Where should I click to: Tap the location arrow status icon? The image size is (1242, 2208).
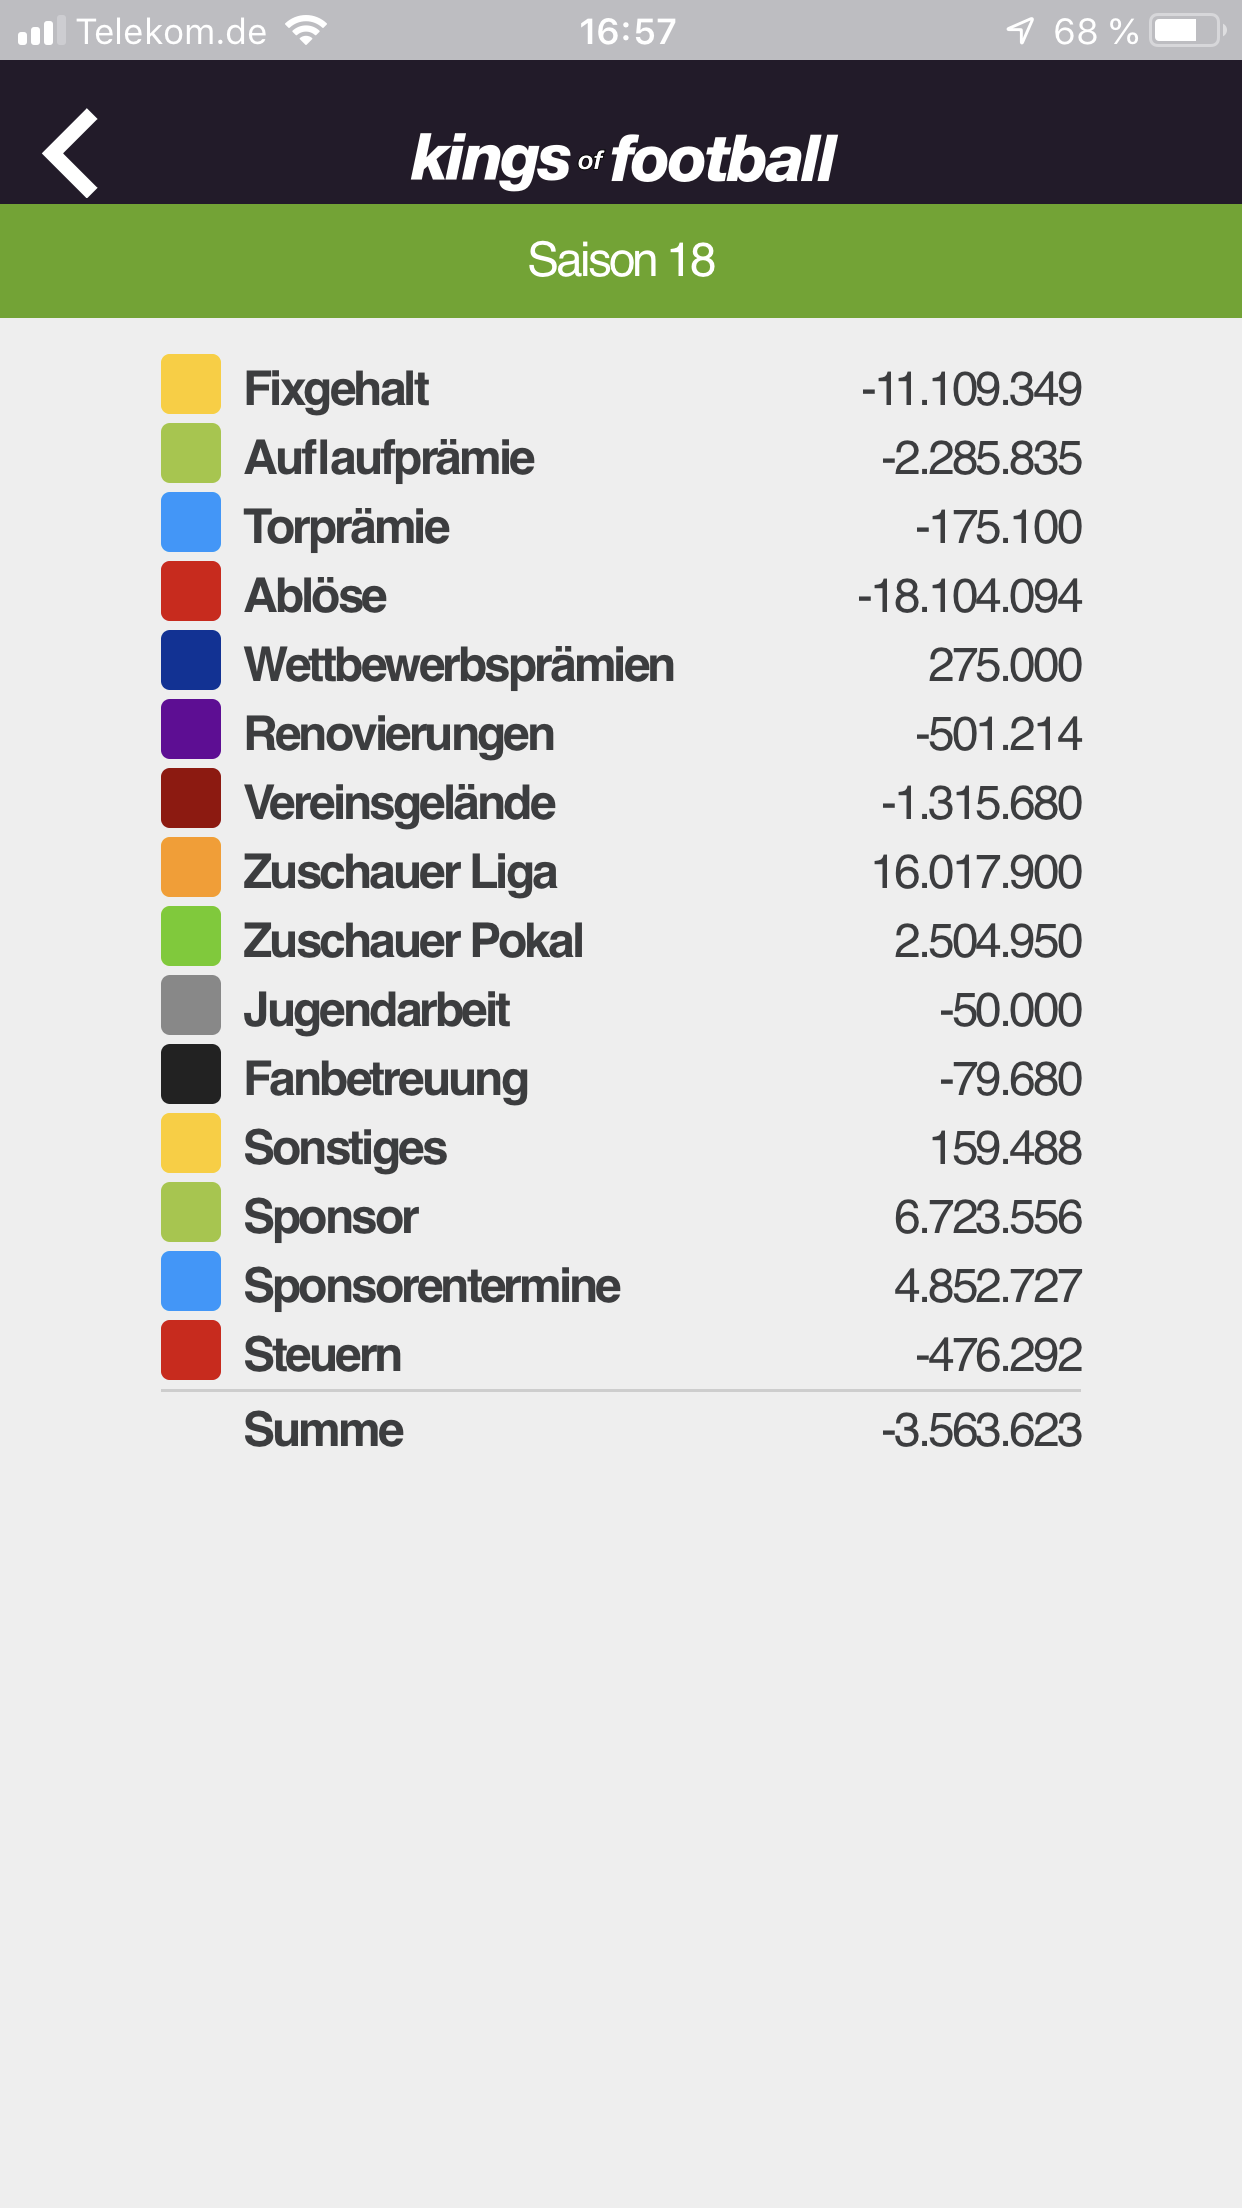coord(1020,31)
